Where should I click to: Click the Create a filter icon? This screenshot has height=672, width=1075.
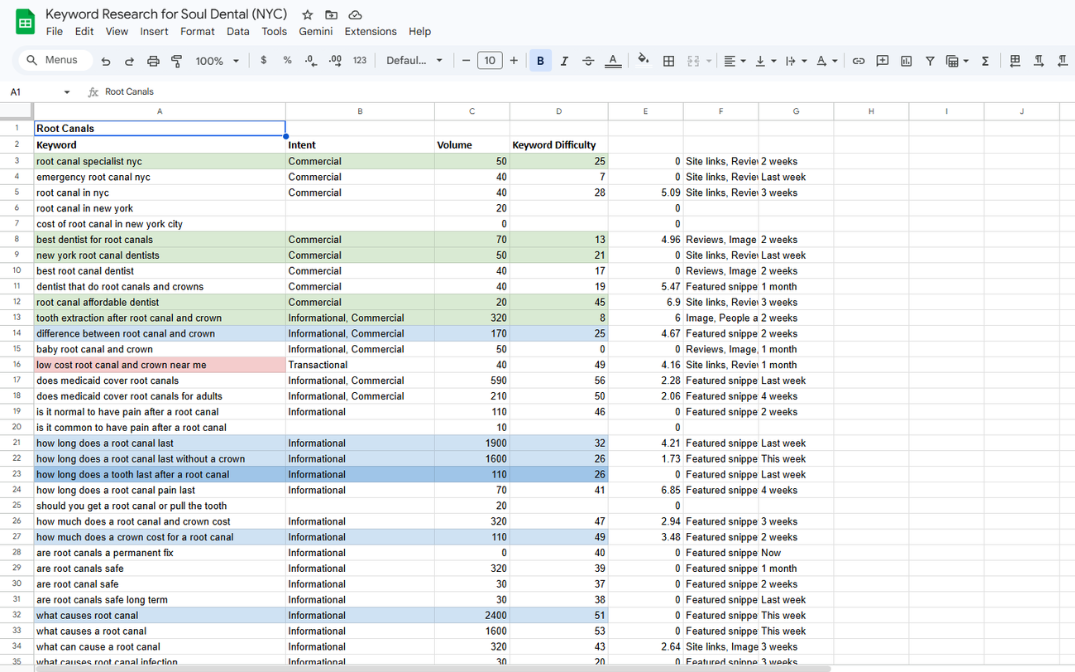coord(930,61)
